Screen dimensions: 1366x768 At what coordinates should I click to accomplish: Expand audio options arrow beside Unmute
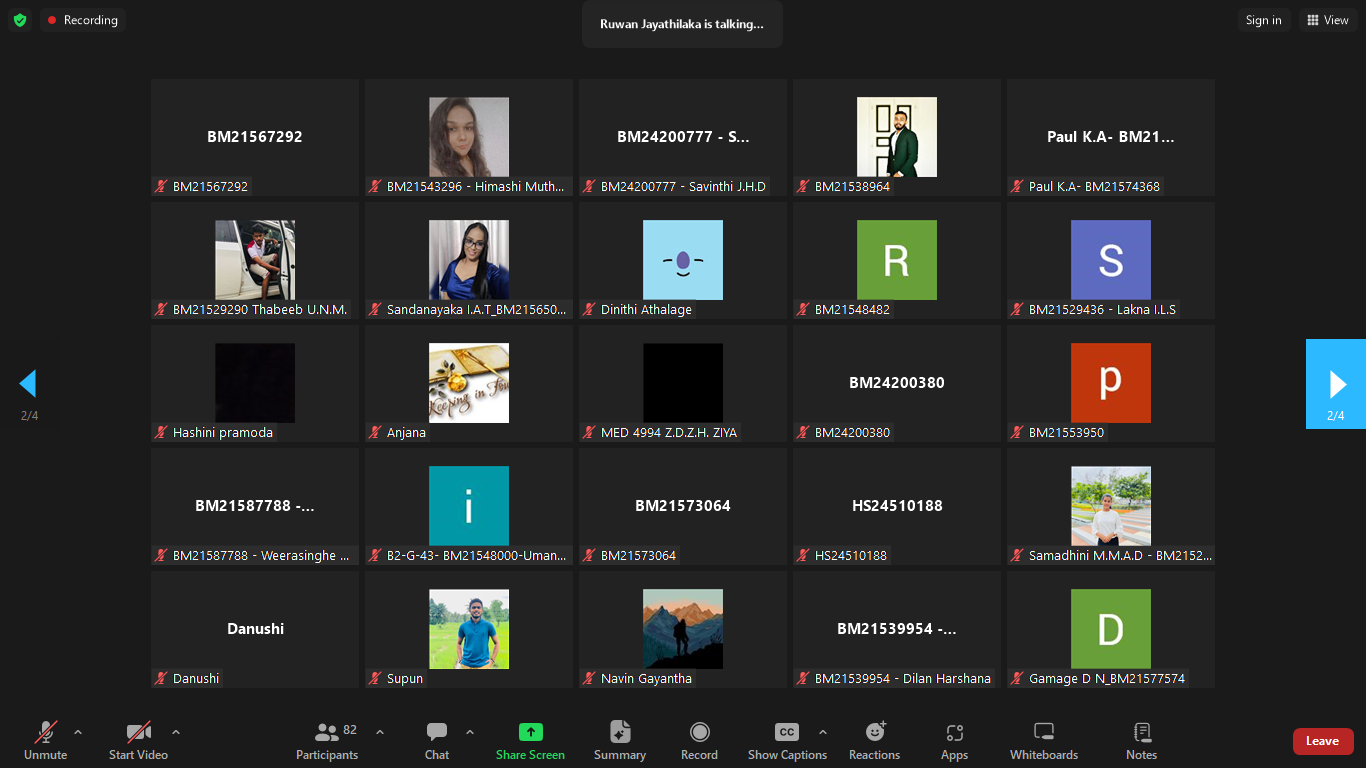[78, 732]
